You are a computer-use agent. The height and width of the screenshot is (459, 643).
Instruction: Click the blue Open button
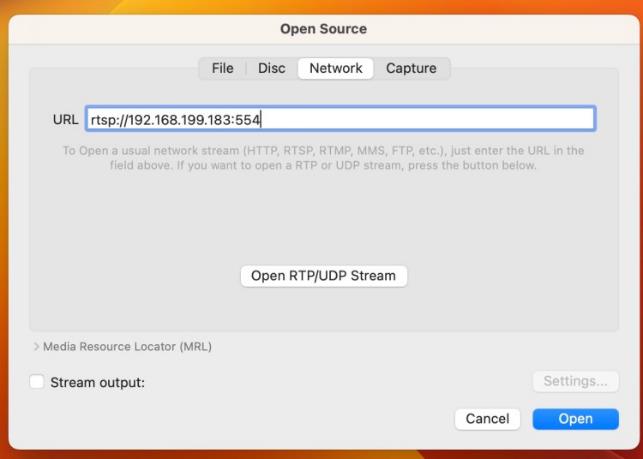click(x=575, y=419)
